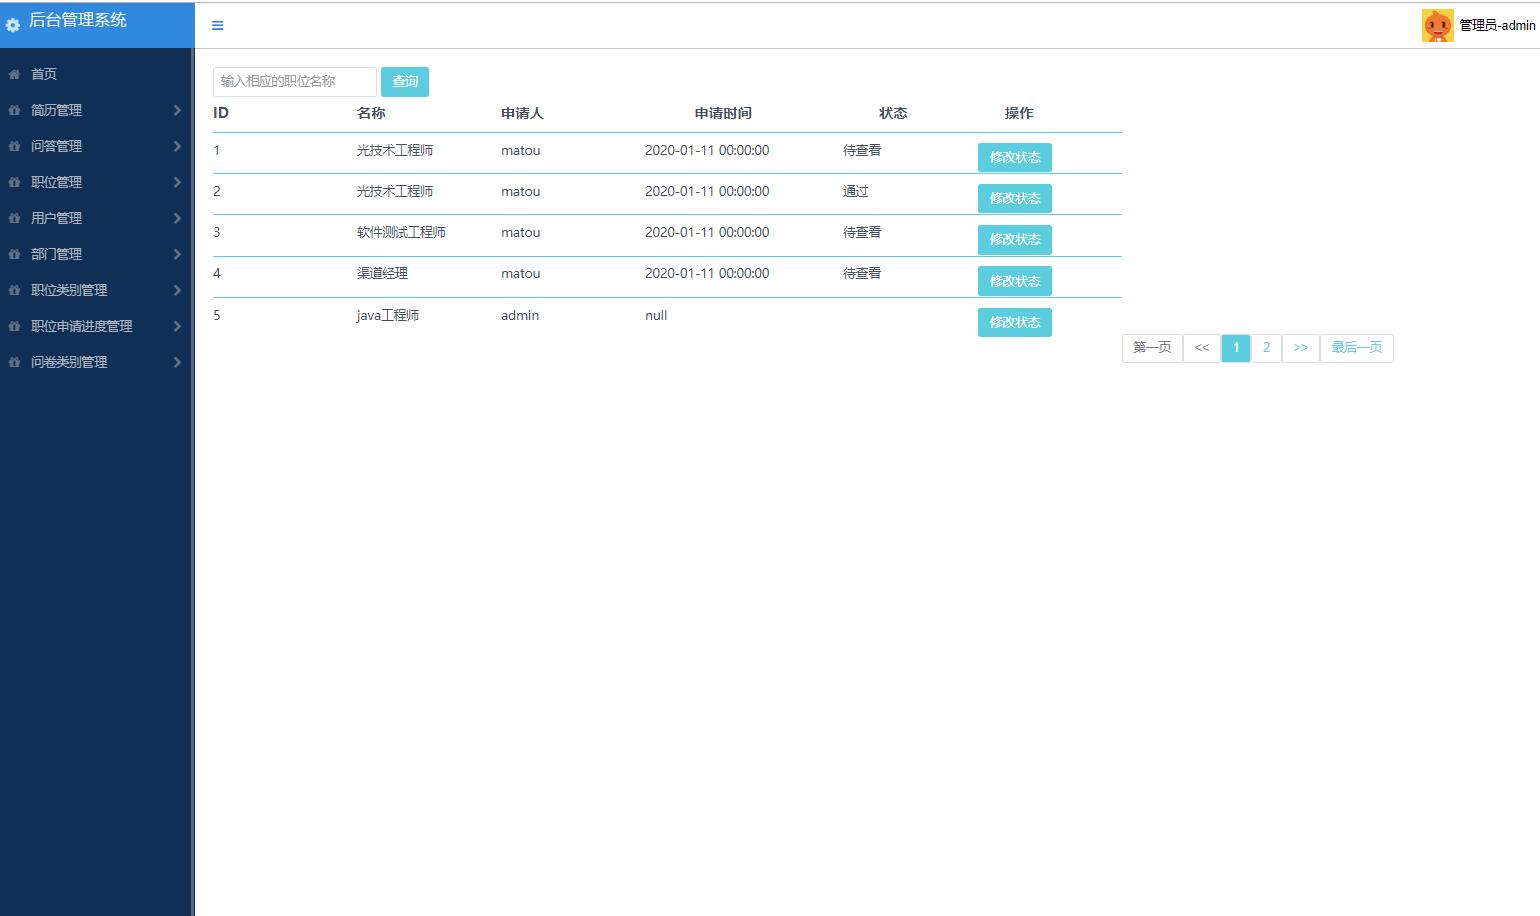Viewport: 1540px width, 916px height.
Task: Expand the 职位管理 chevron arrow
Action: click(x=177, y=182)
